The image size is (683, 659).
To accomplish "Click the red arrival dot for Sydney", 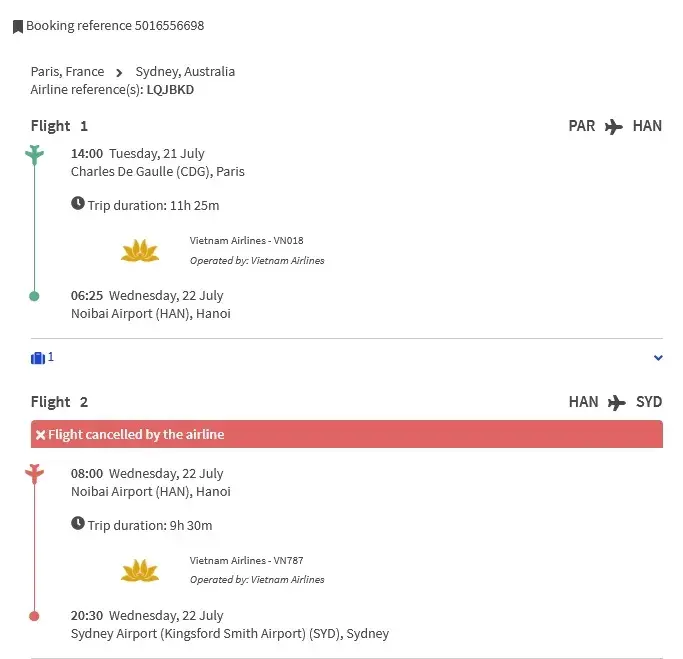I will click(35, 616).
